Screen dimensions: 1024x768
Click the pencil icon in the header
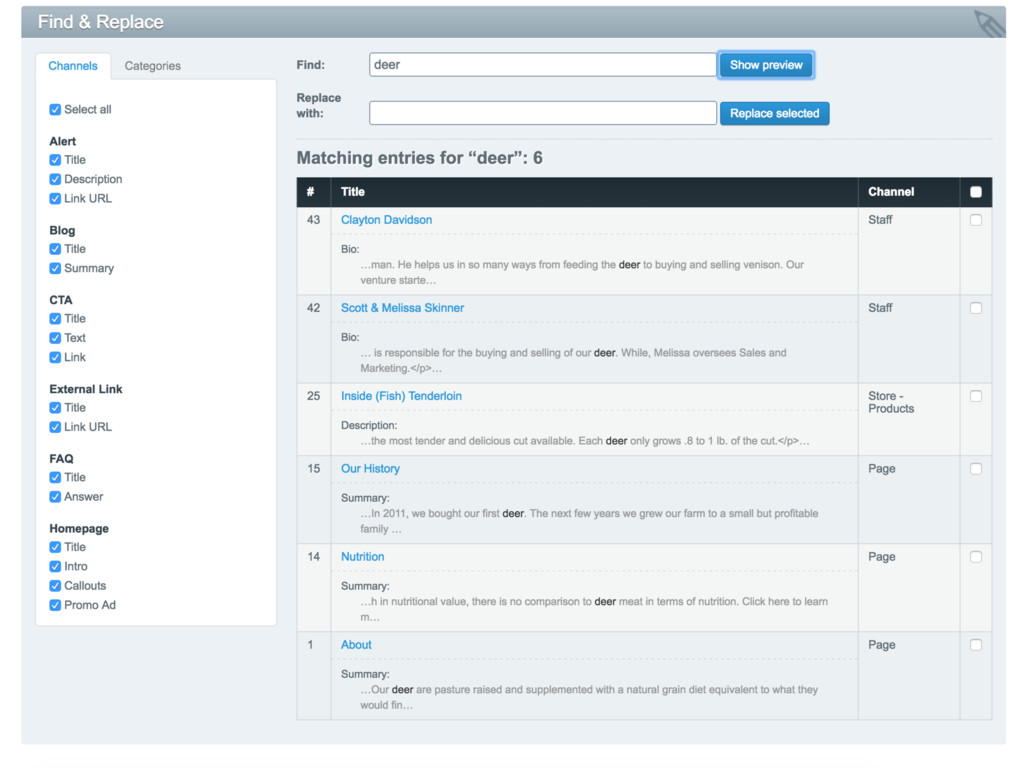pos(988,23)
